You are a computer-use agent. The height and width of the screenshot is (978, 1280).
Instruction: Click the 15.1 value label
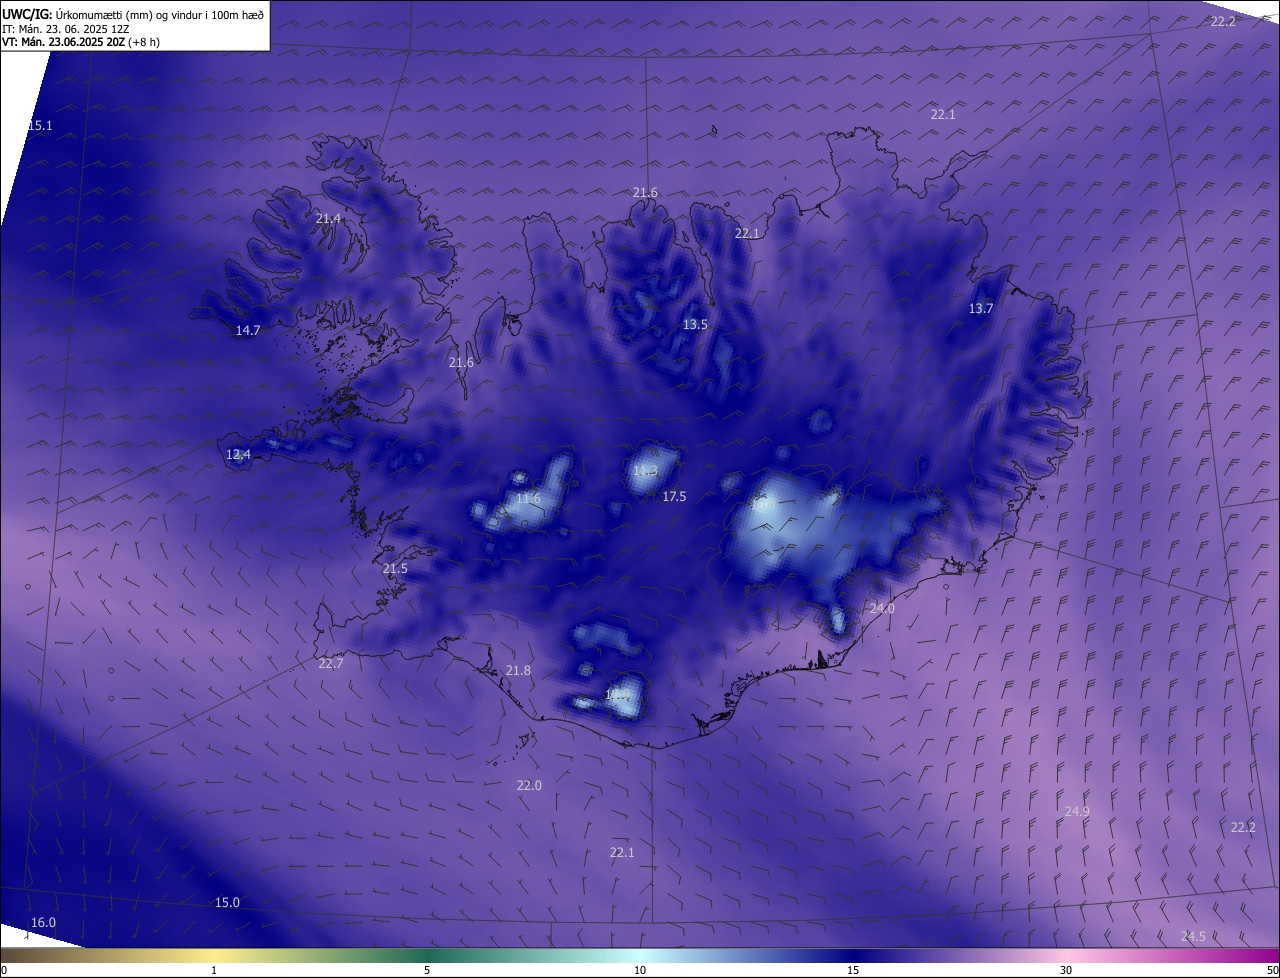39,126
